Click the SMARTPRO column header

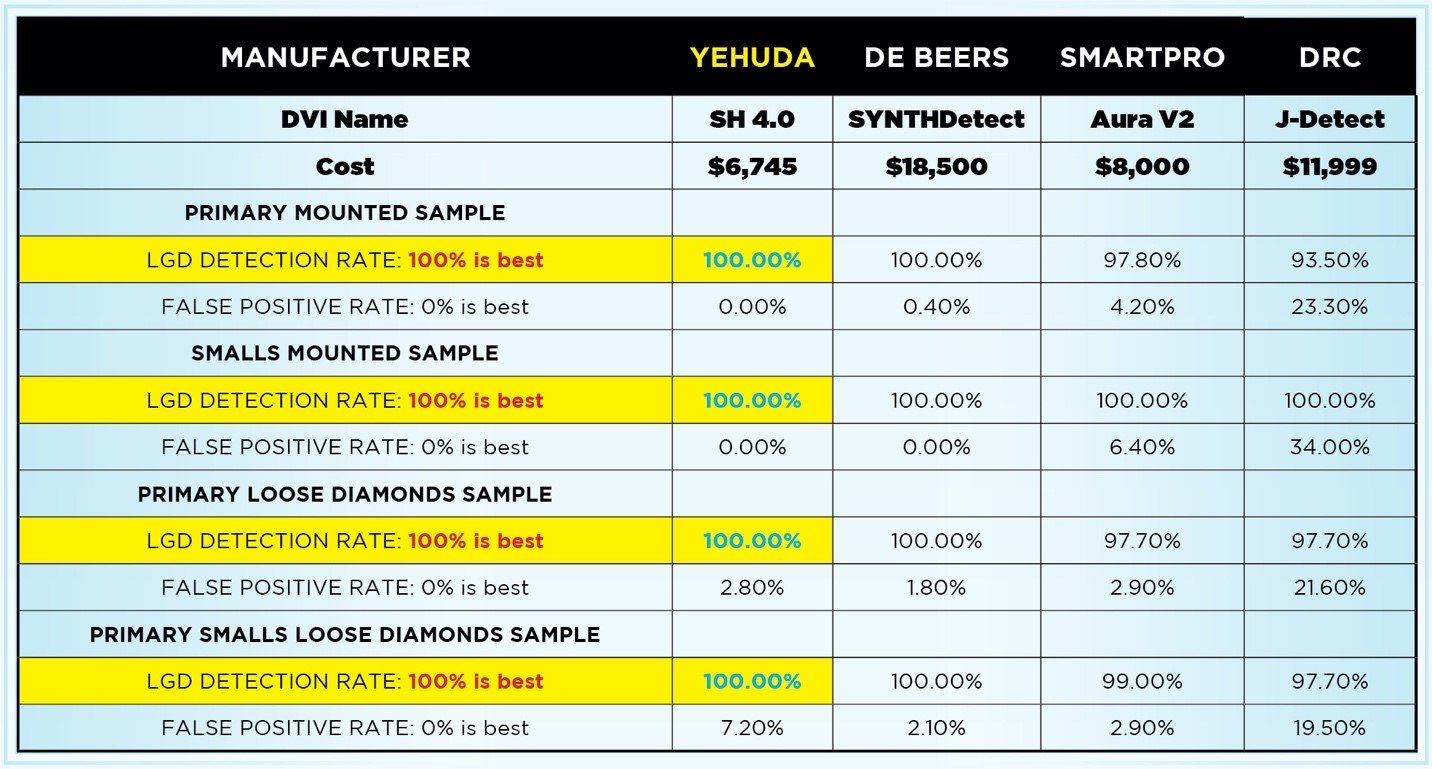(x=1142, y=57)
